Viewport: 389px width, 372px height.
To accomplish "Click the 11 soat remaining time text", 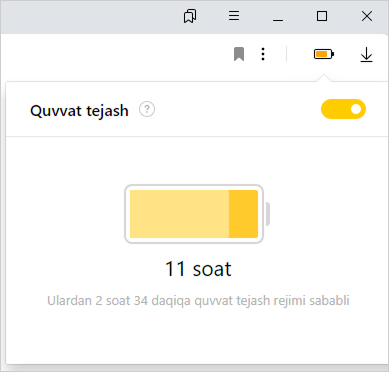I will pos(198,269).
